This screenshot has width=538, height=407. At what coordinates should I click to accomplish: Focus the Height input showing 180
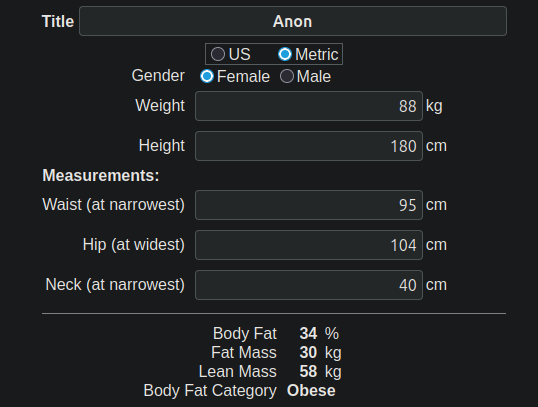click(309, 146)
